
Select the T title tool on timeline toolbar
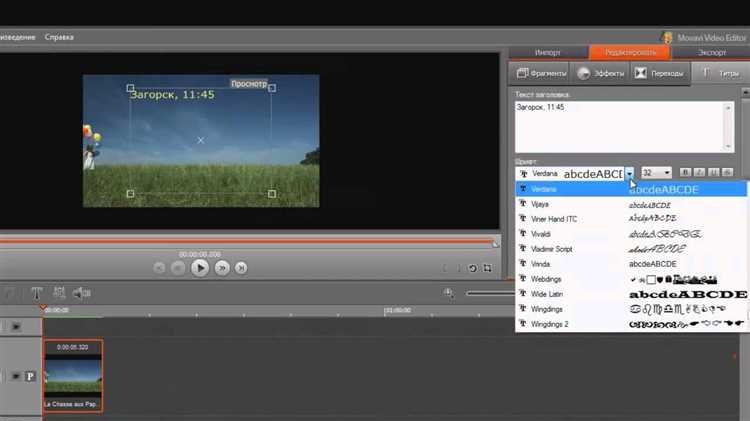coord(37,293)
